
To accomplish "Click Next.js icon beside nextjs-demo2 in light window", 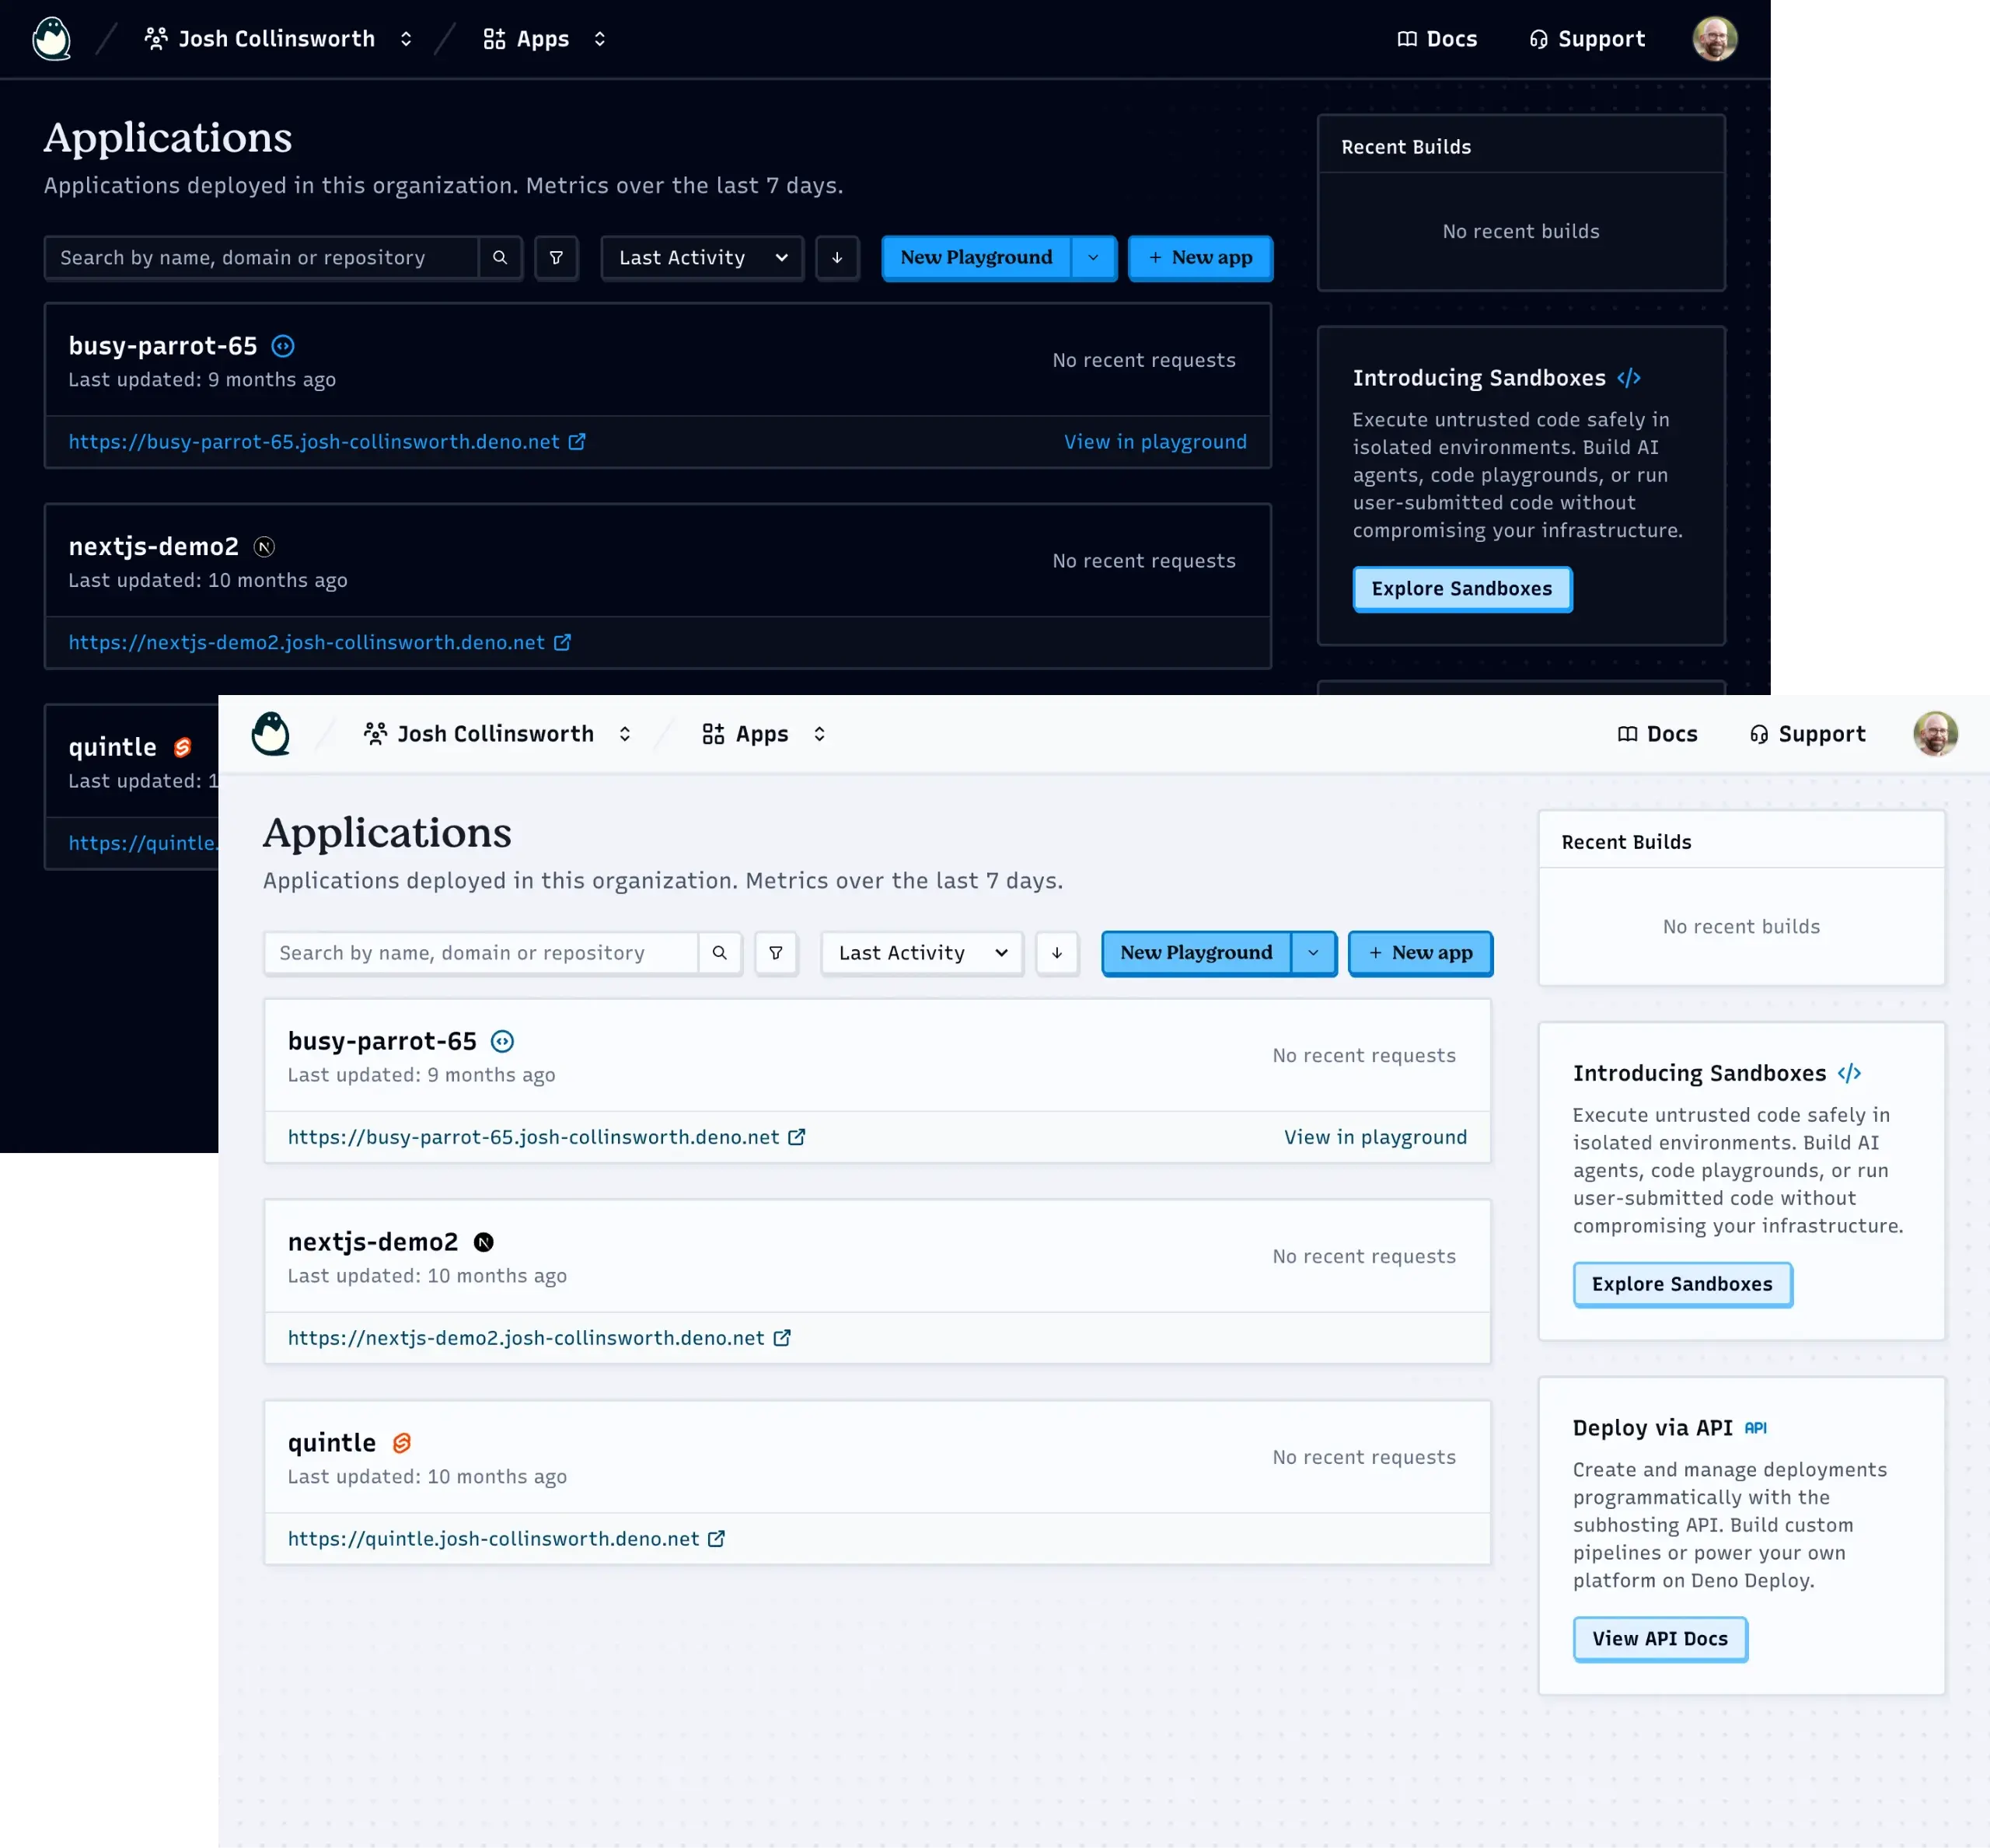I will coord(484,1242).
